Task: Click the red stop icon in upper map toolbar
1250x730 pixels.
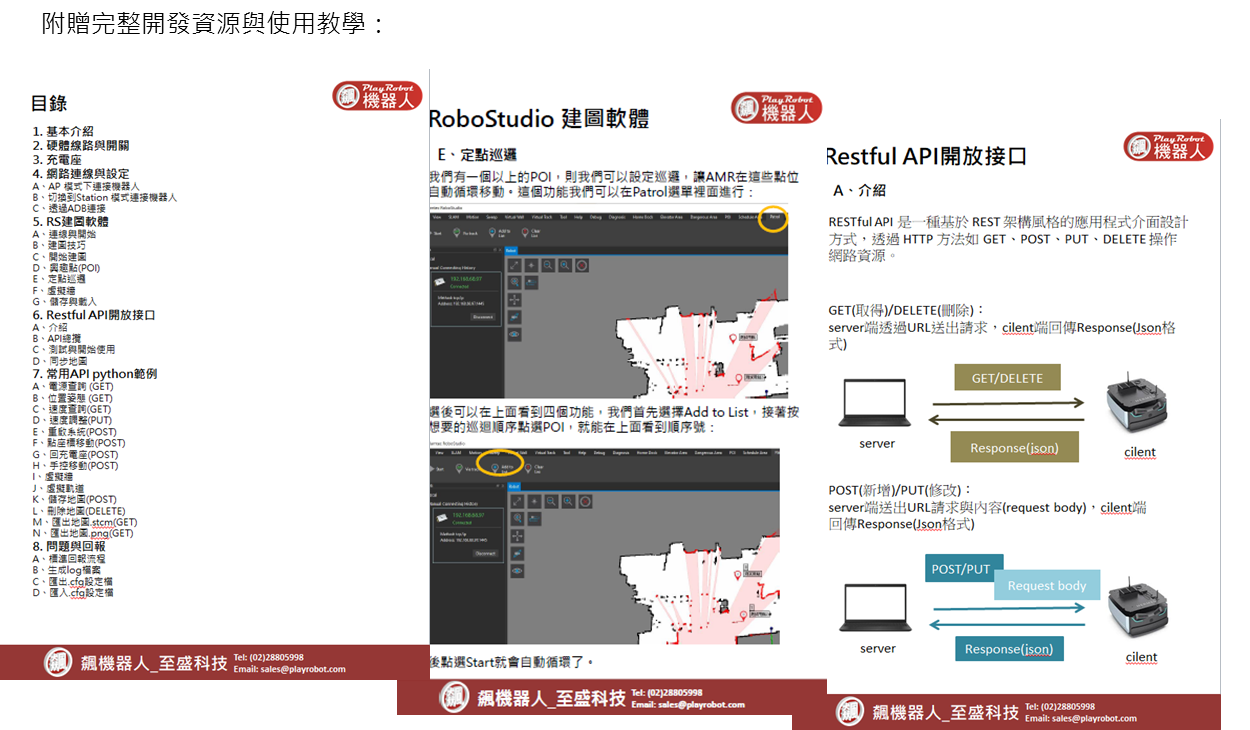Action: click(x=581, y=265)
